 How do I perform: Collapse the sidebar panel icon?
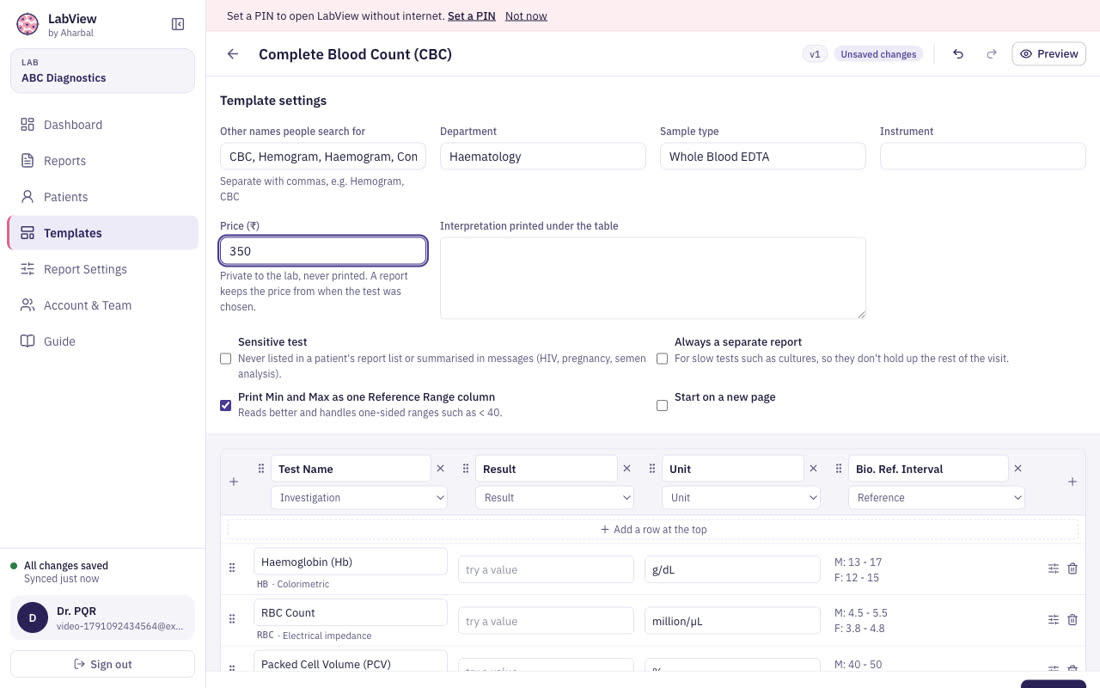click(177, 25)
